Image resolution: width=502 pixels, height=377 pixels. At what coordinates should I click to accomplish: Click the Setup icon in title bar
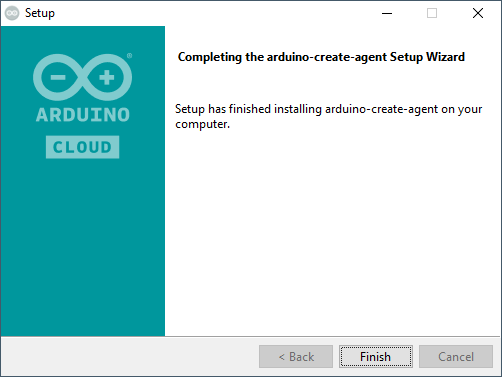tap(12, 13)
